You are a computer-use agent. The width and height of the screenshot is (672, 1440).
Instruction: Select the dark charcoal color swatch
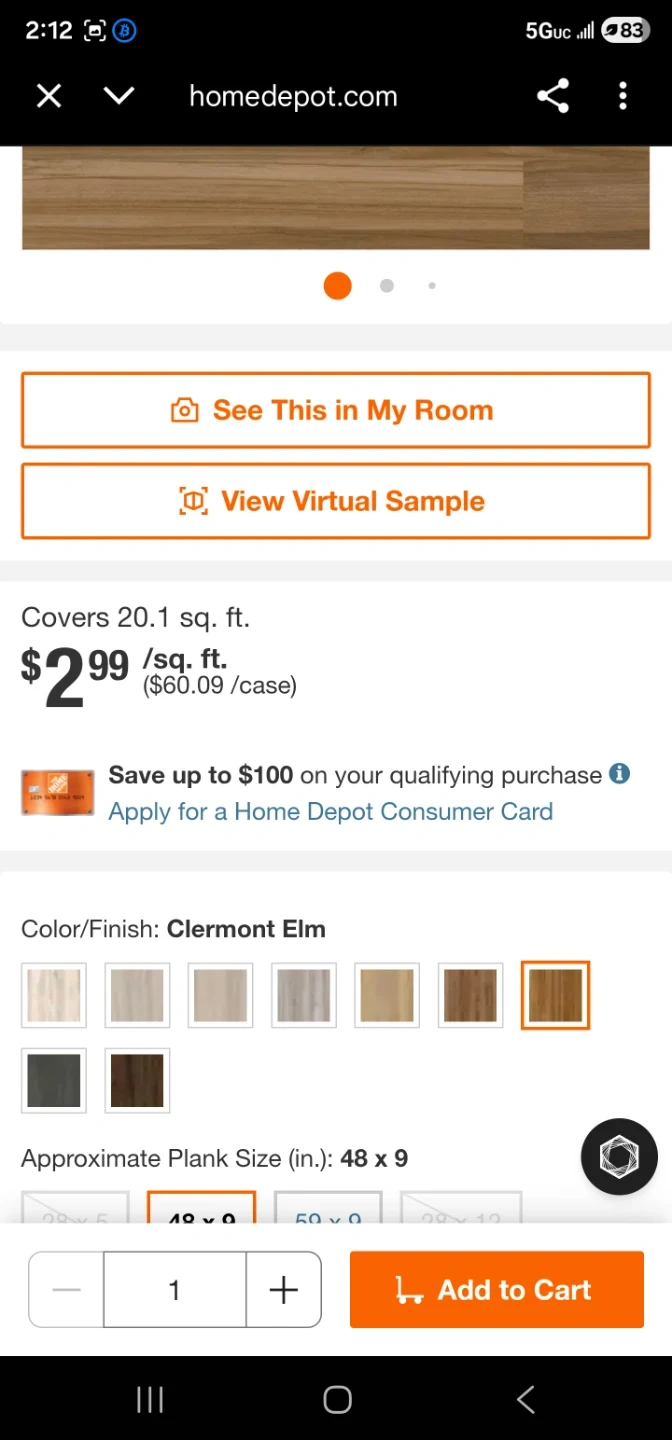(54, 1080)
